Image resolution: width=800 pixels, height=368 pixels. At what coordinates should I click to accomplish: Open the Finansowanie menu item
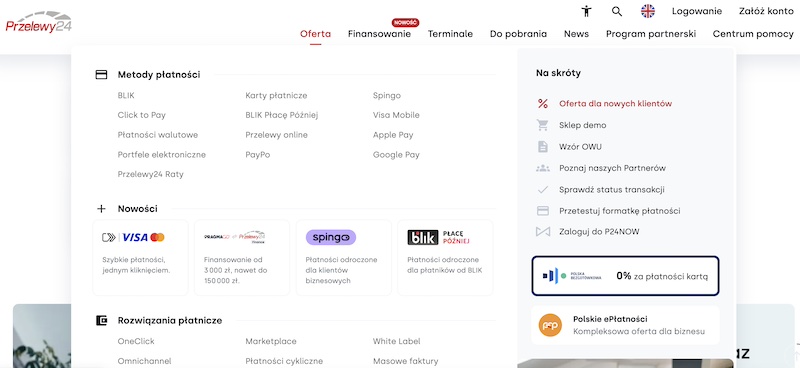[379, 34]
